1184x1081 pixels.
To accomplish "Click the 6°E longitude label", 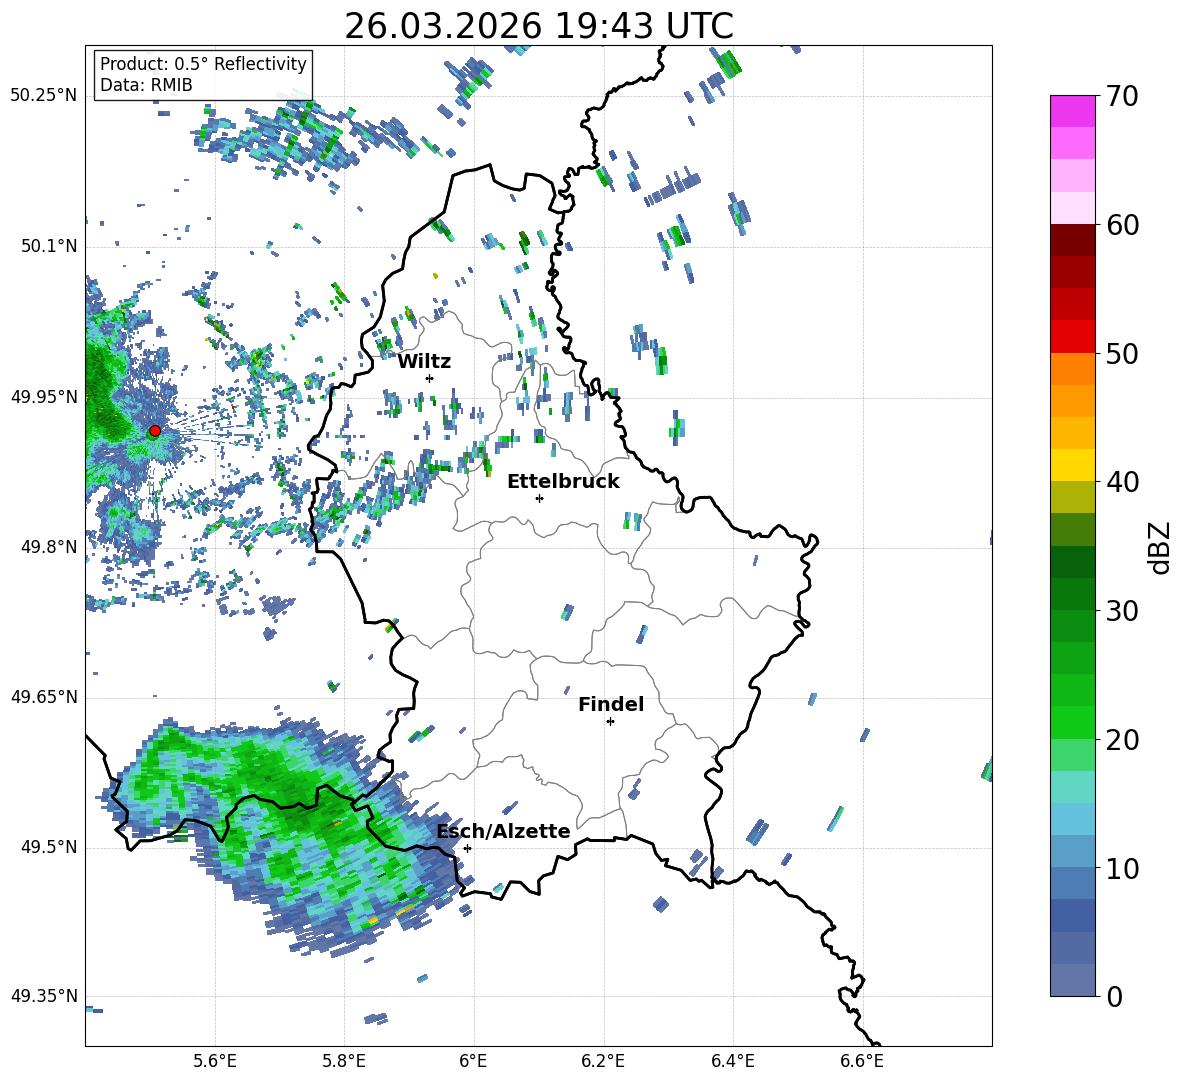I will coord(473,1061).
